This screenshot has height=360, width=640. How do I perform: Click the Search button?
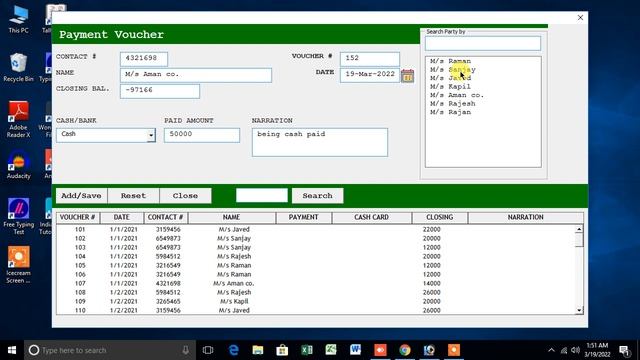pyautogui.click(x=318, y=196)
